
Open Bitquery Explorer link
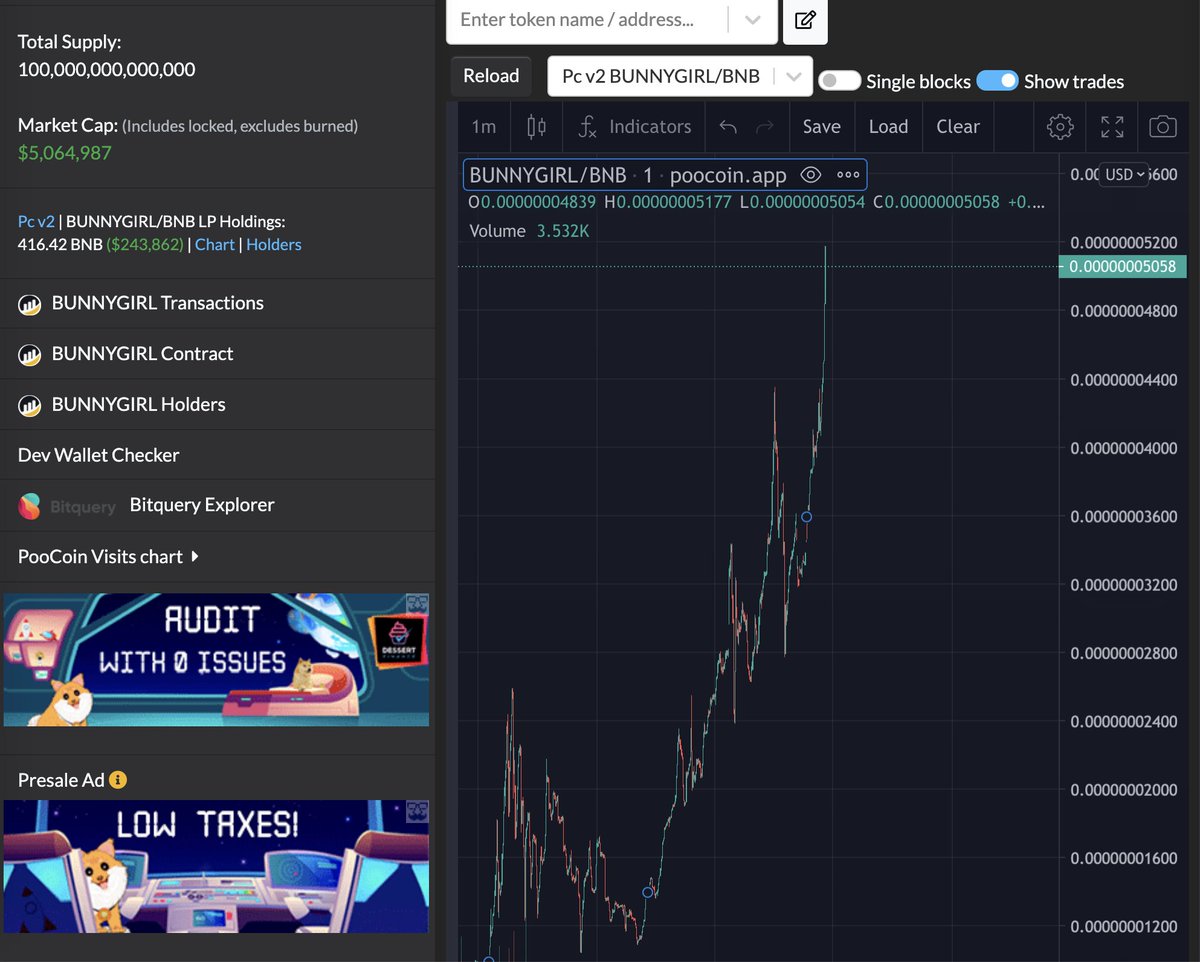202,505
